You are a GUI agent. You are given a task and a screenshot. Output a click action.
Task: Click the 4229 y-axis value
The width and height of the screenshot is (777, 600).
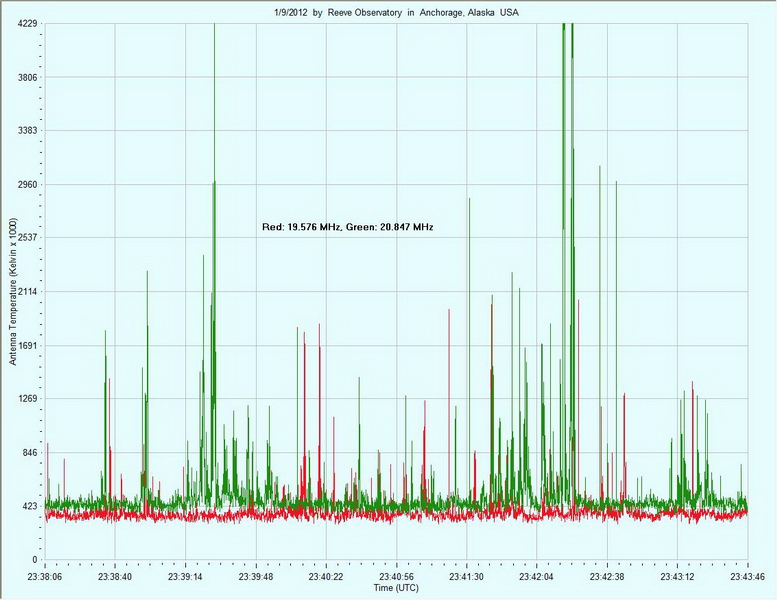click(27, 23)
